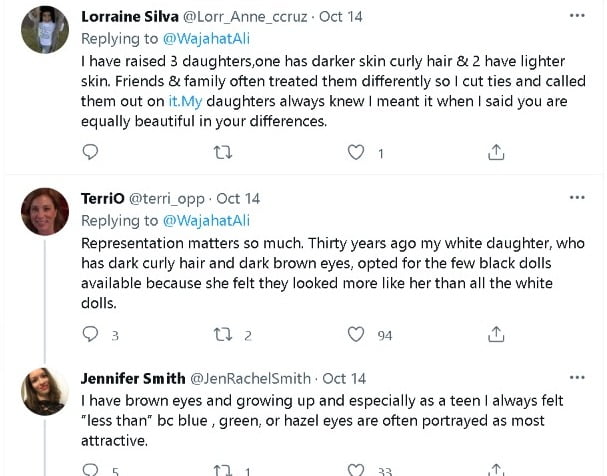Viewport: 607px width, 476px height.
Task: Like TerriO's tweet with 94 likes
Action: [356, 335]
